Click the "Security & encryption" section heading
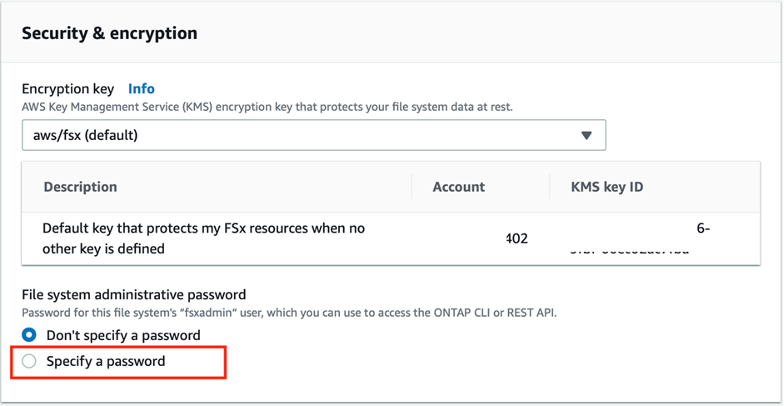This screenshot has width=784, height=406. [109, 33]
